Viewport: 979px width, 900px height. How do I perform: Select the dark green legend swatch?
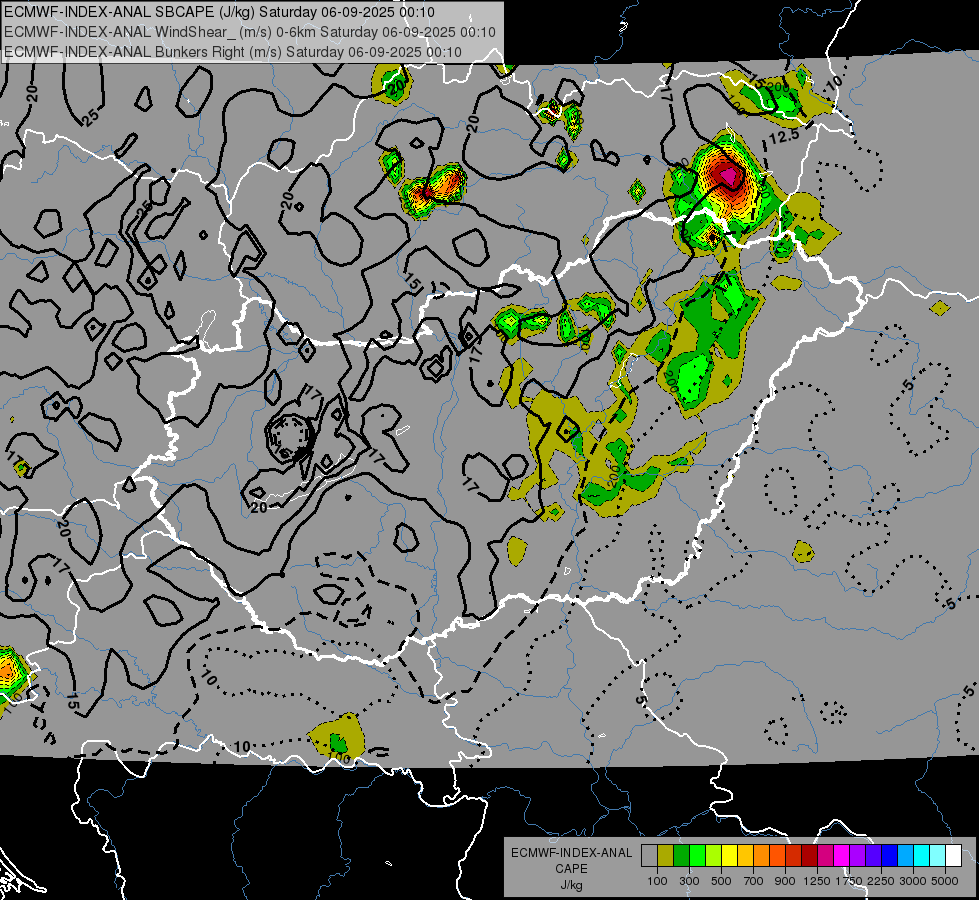pyautogui.click(x=681, y=856)
